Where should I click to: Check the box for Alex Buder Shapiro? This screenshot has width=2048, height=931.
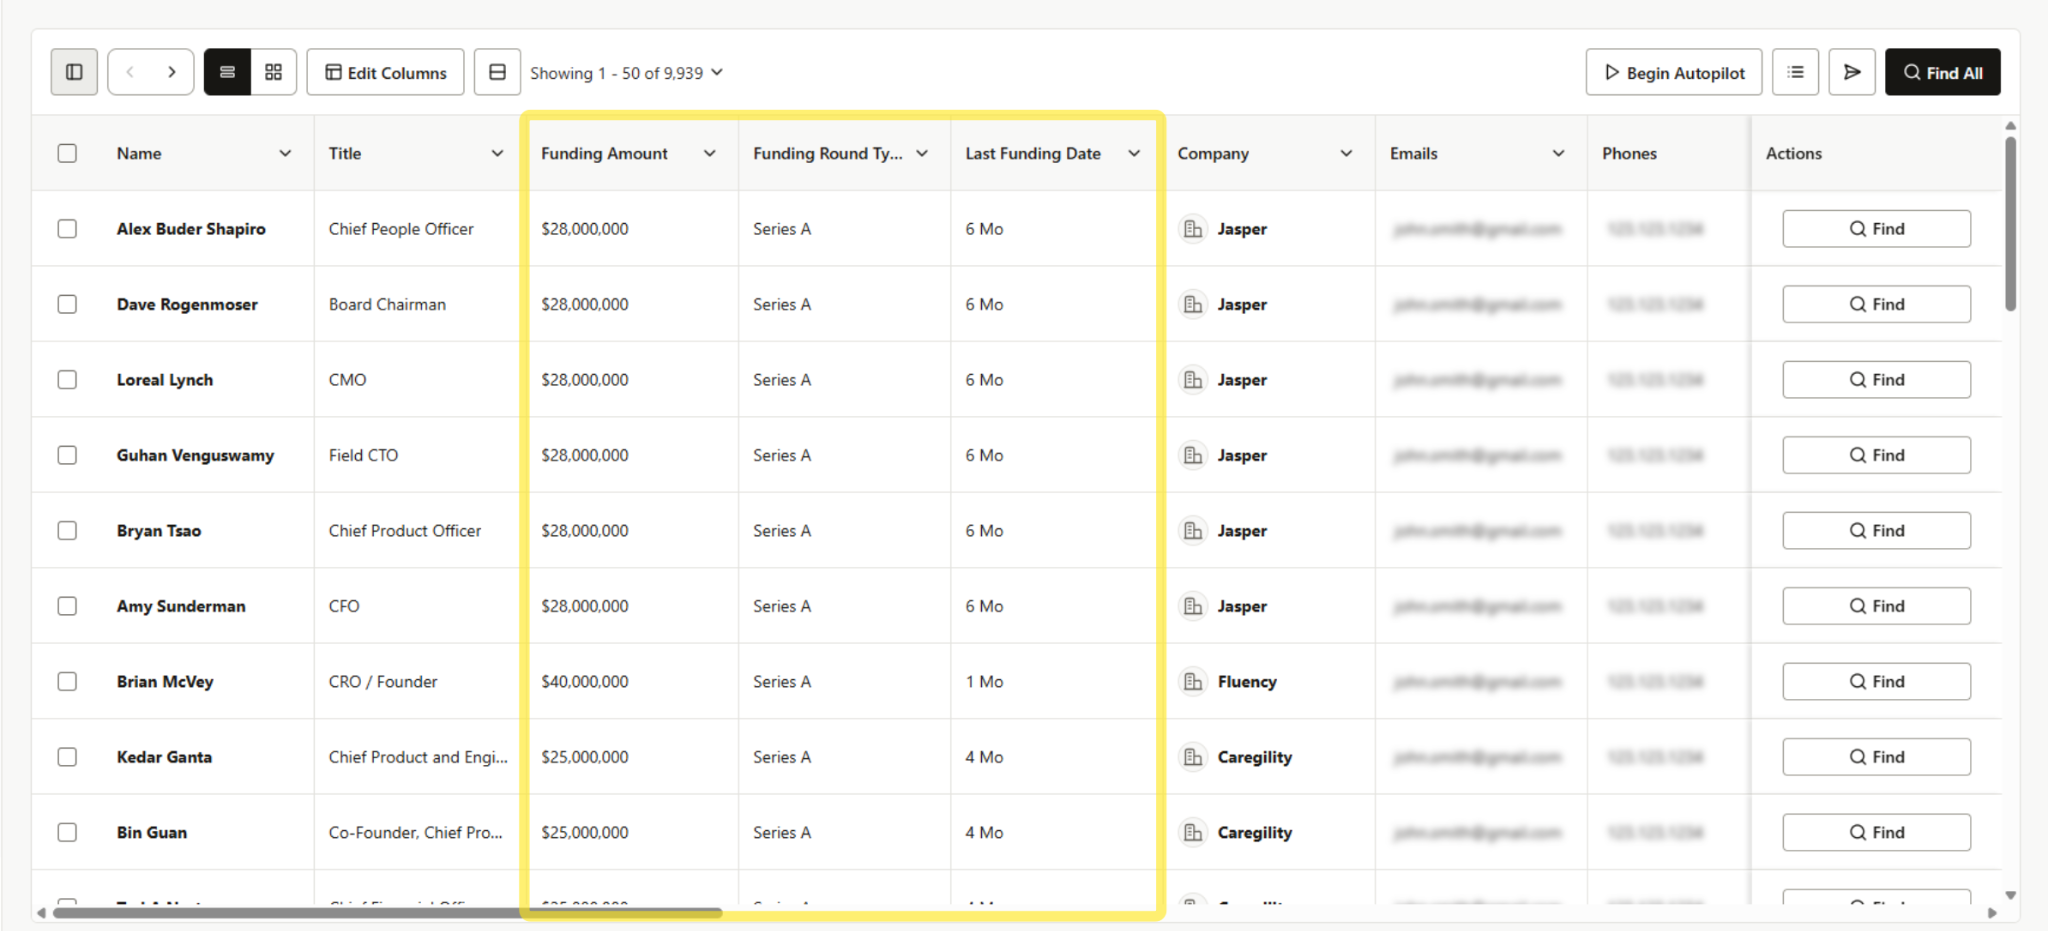67,229
